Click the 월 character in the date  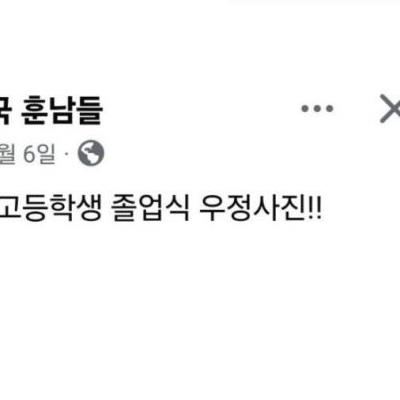pos(7,154)
